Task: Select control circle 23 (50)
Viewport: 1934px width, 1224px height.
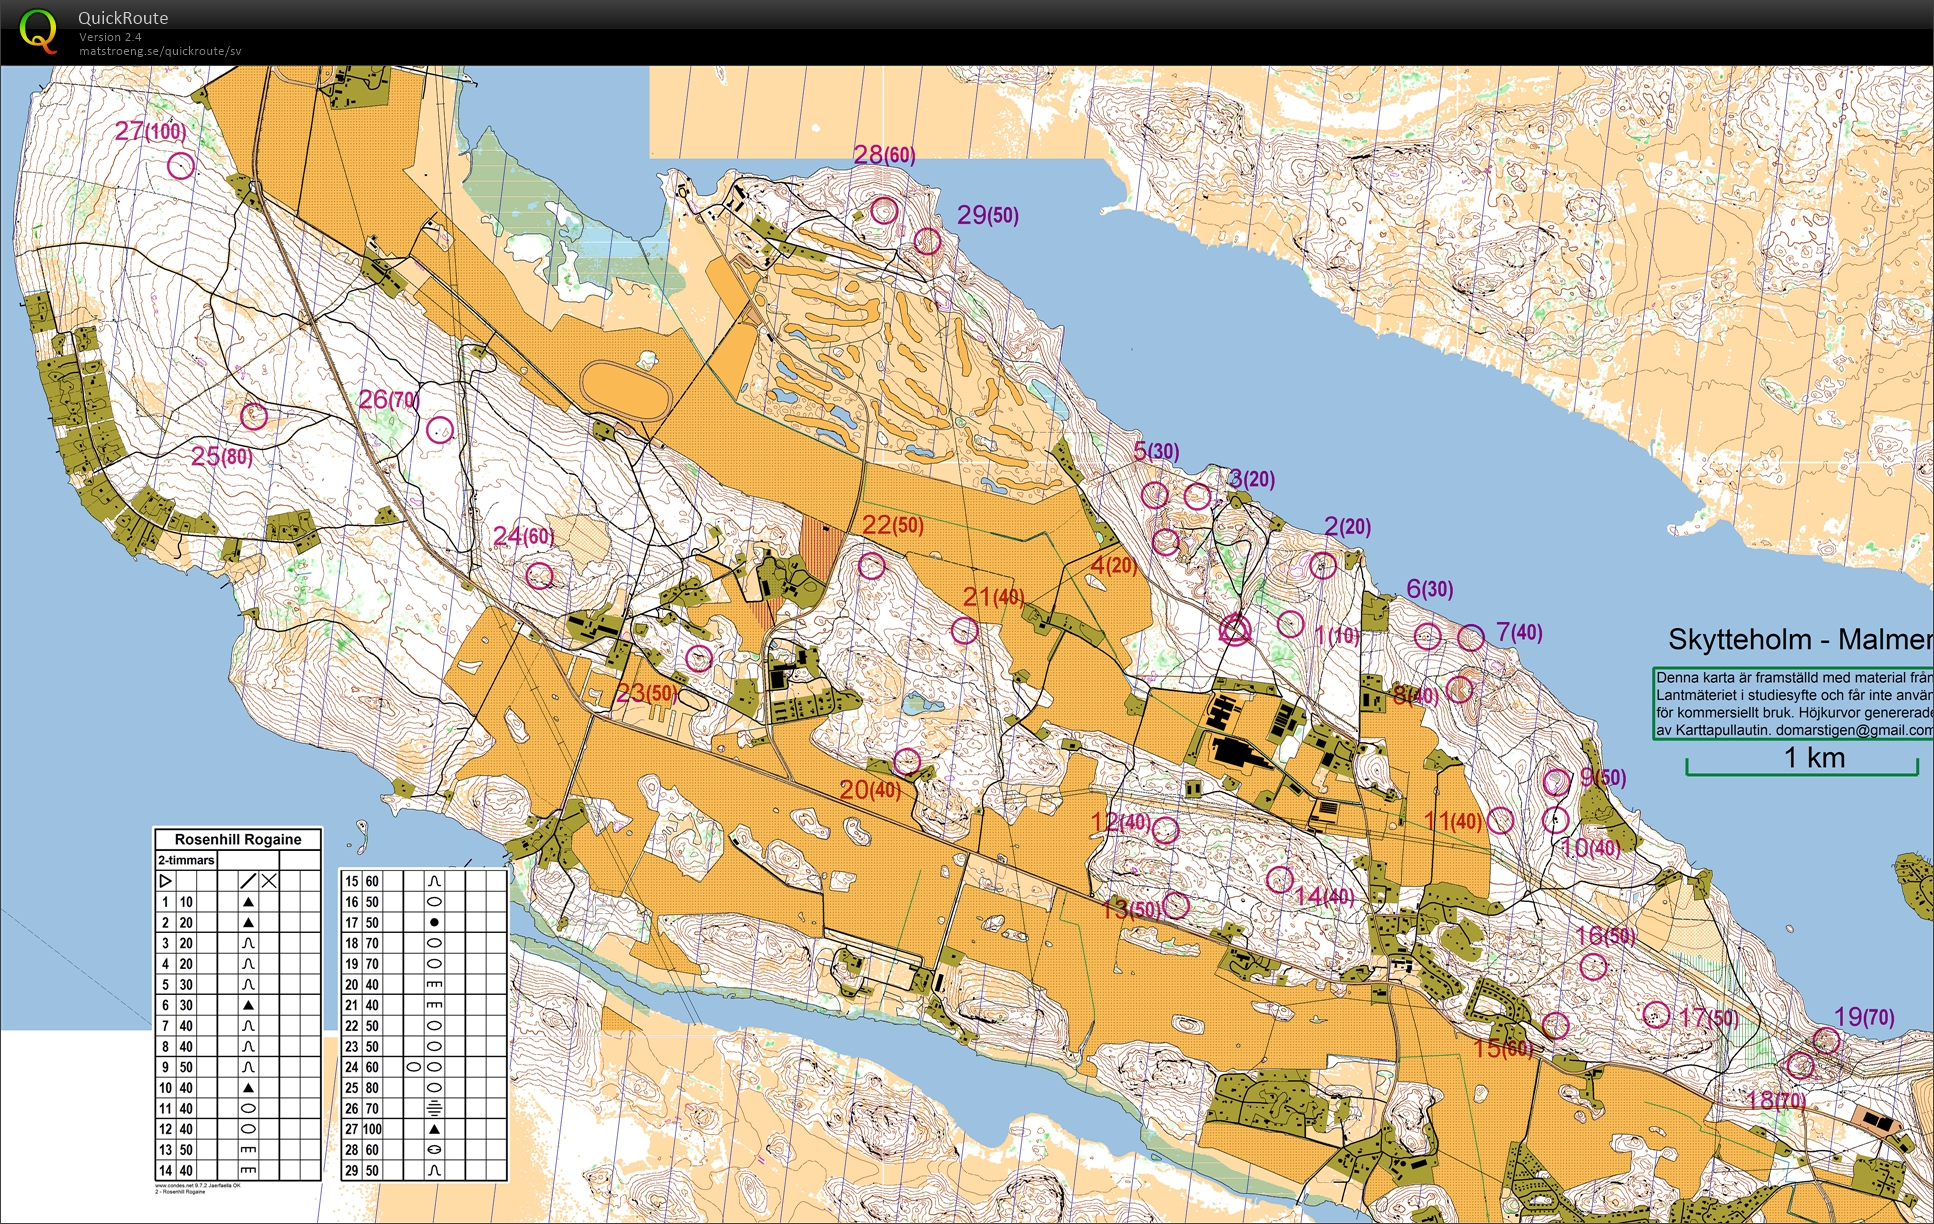Action: 699,658
